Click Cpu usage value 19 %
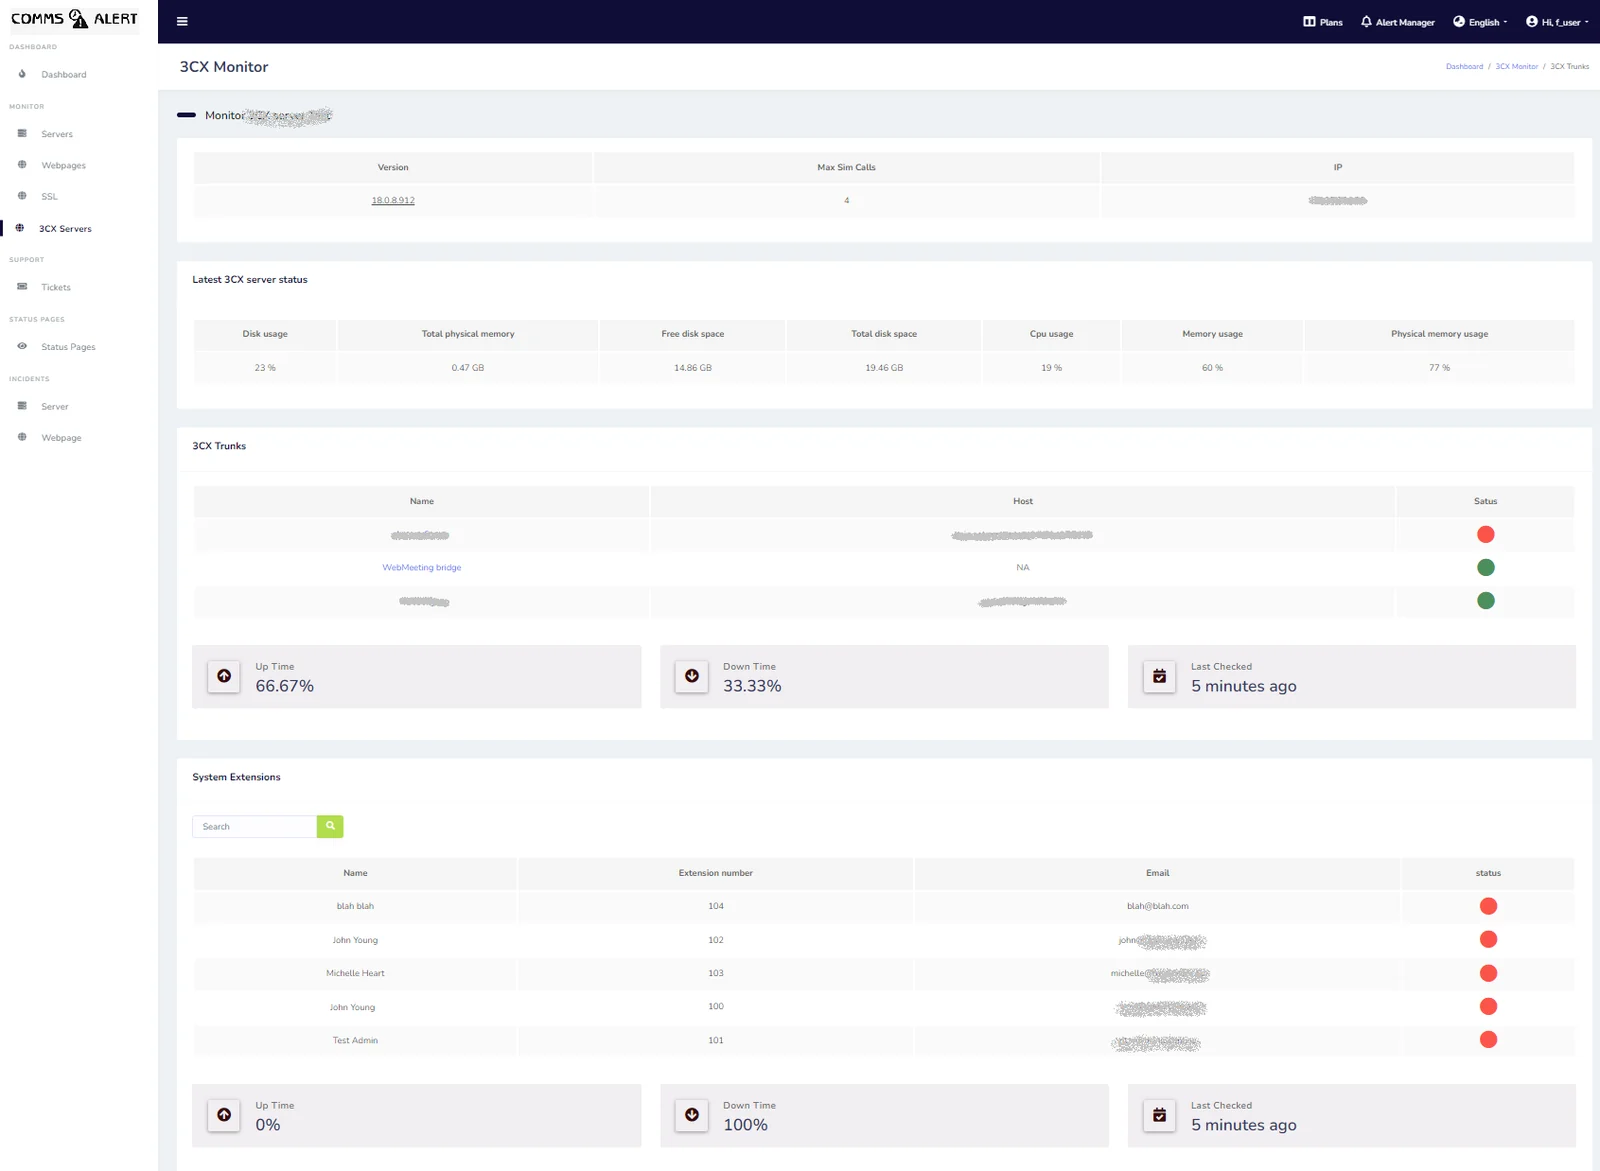 (1052, 368)
